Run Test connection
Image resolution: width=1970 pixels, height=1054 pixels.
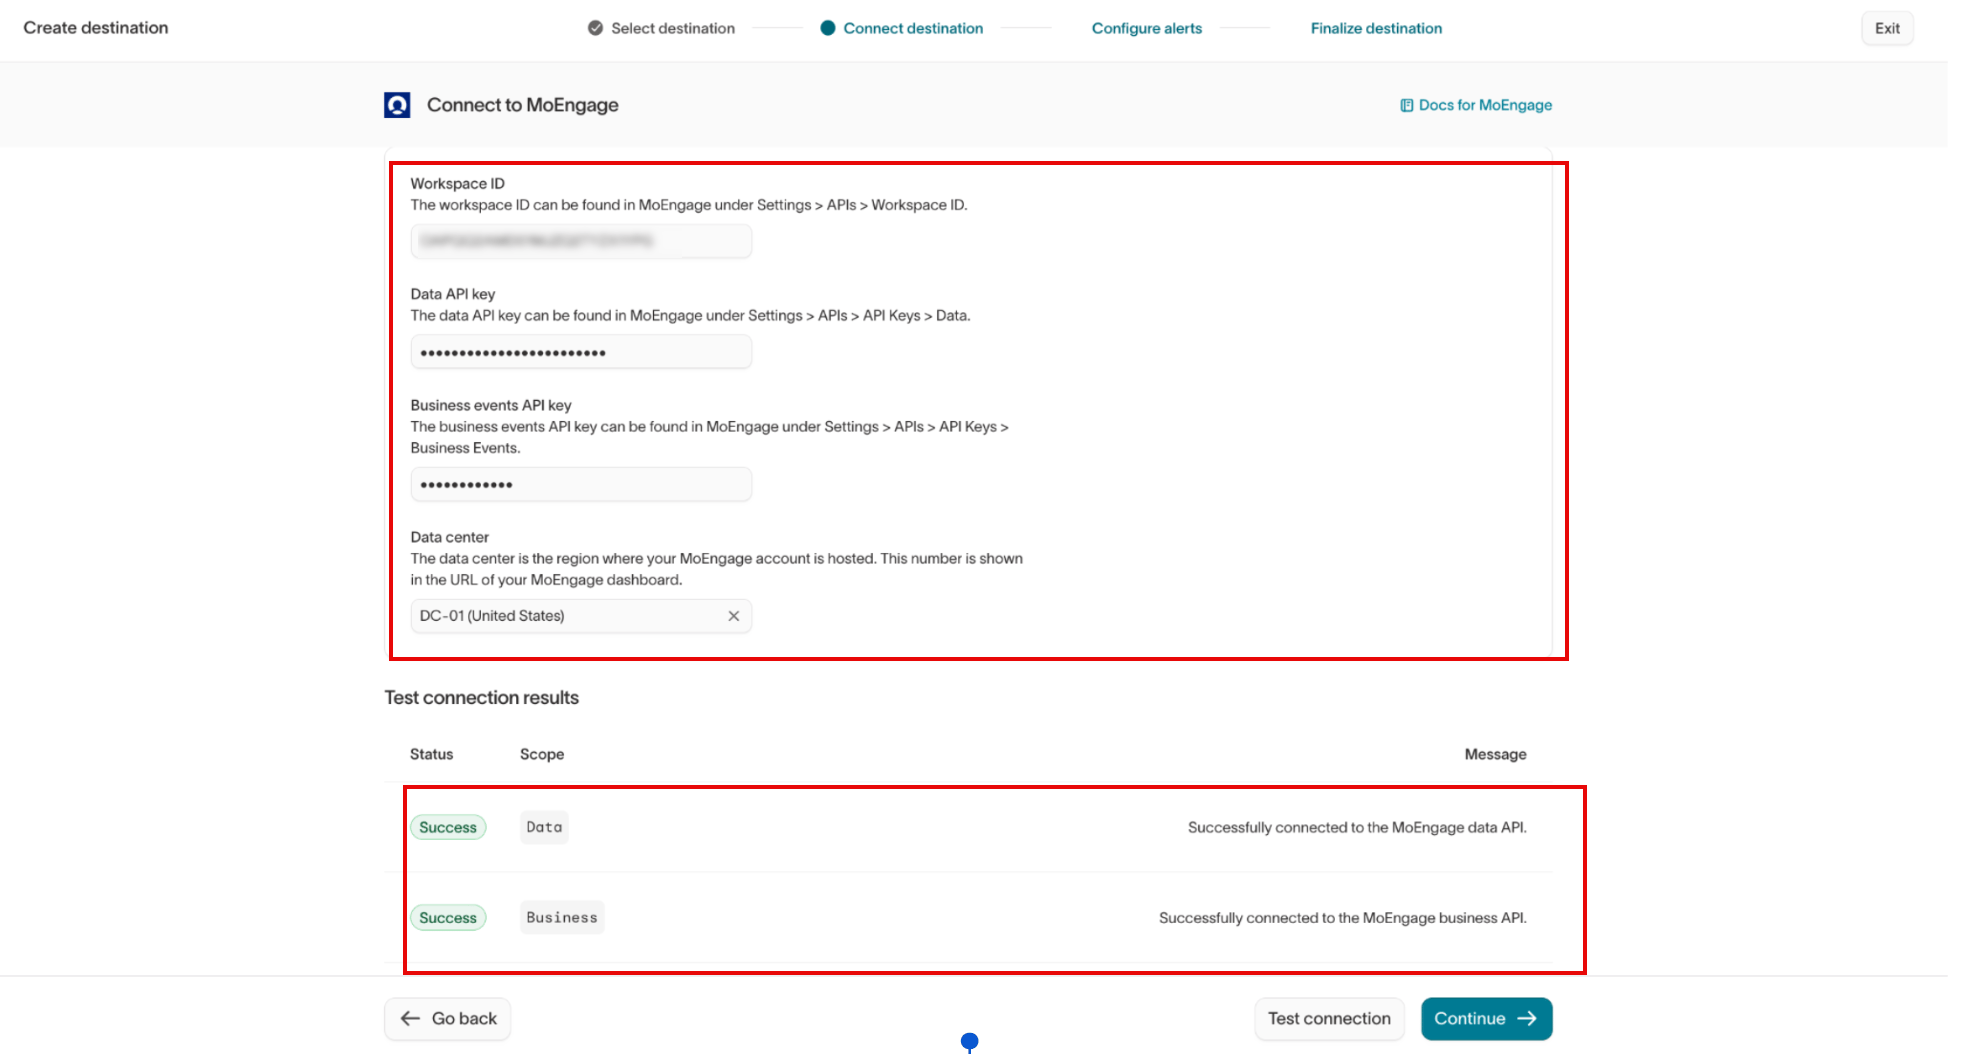click(x=1329, y=1019)
